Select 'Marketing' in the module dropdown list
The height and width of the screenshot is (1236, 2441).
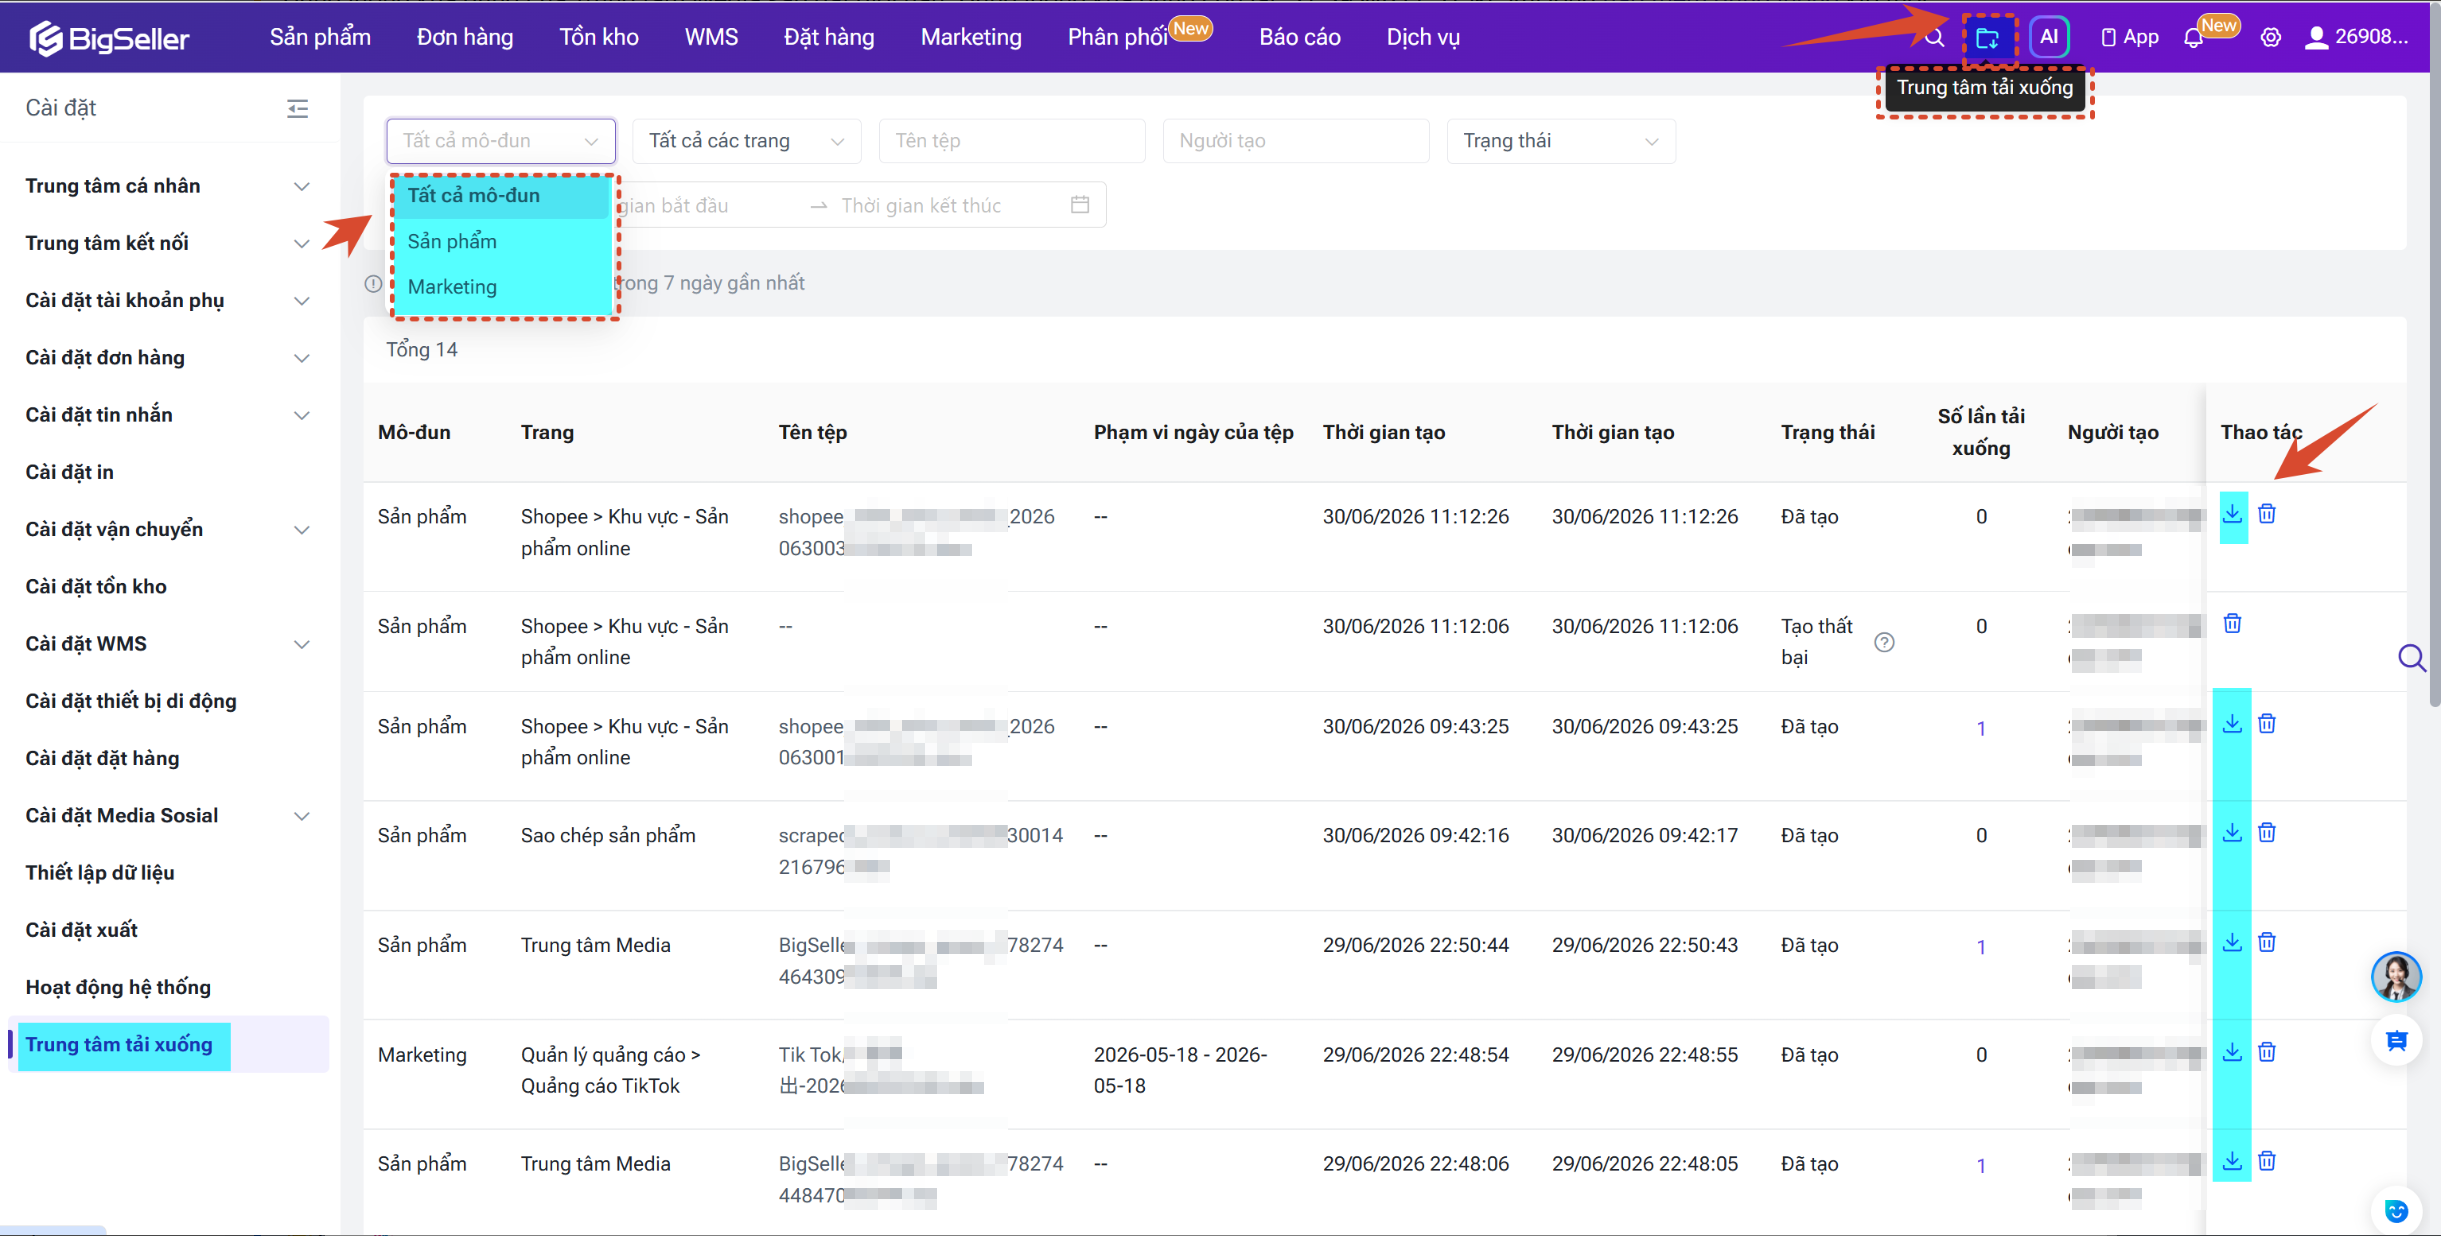point(452,287)
